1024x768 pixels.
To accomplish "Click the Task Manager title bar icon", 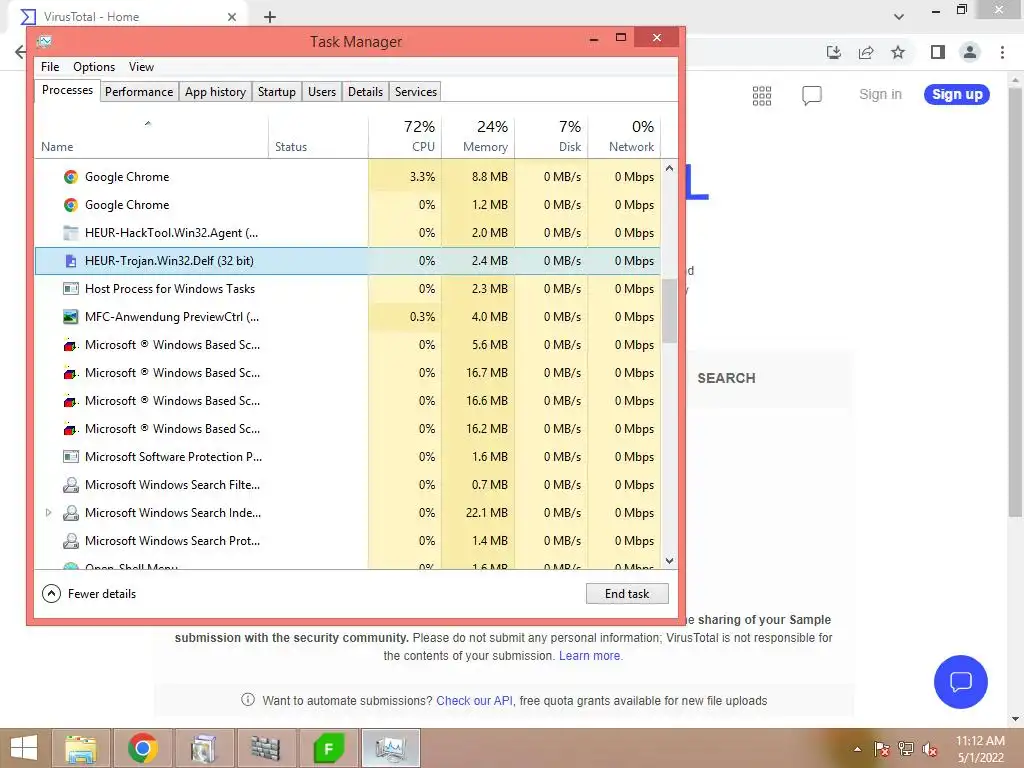I will click(x=44, y=41).
